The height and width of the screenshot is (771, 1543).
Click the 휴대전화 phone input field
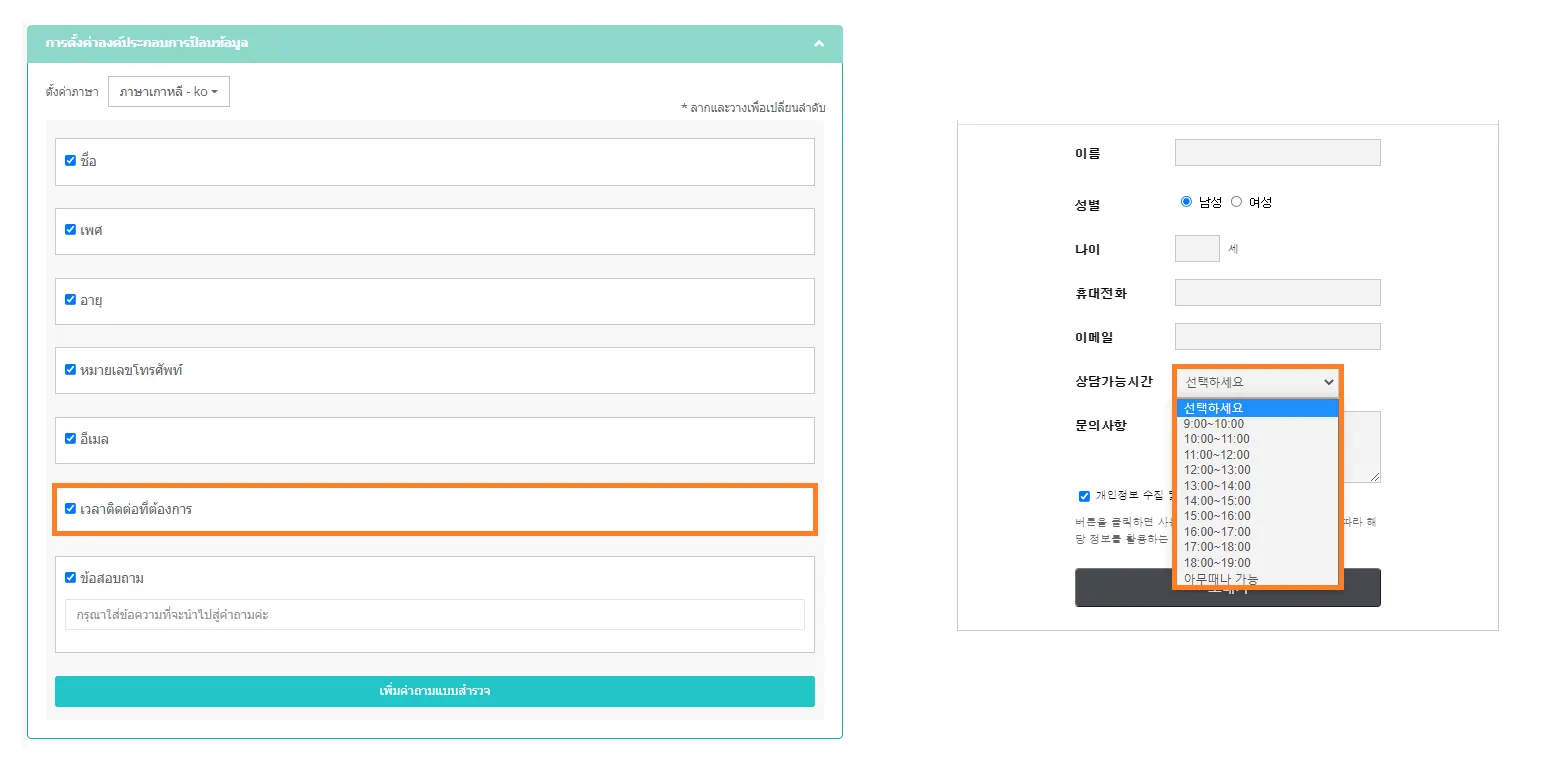tap(1277, 293)
